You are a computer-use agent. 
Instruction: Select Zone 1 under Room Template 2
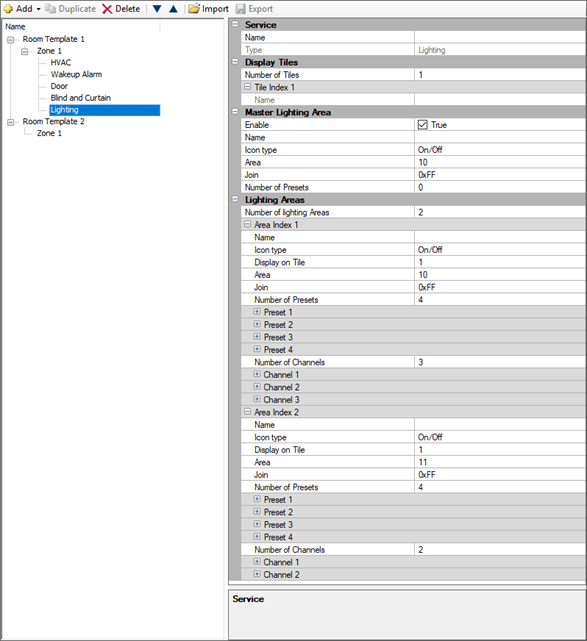pyautogui.click(x=49, y=133)
